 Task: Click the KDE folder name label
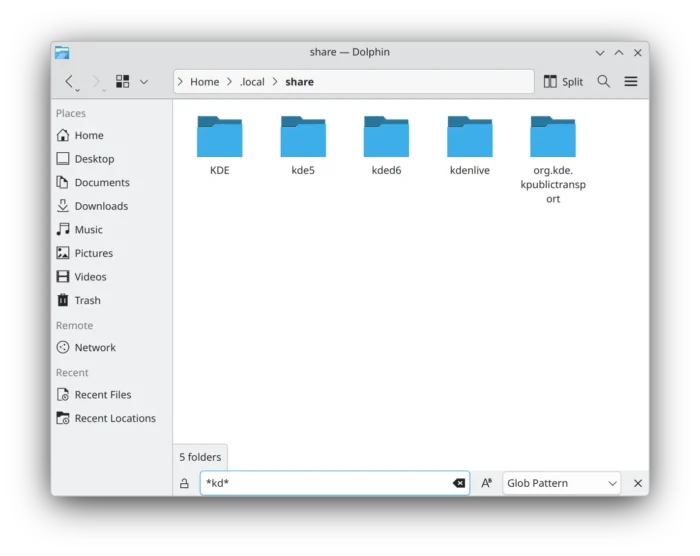point(220,171)
